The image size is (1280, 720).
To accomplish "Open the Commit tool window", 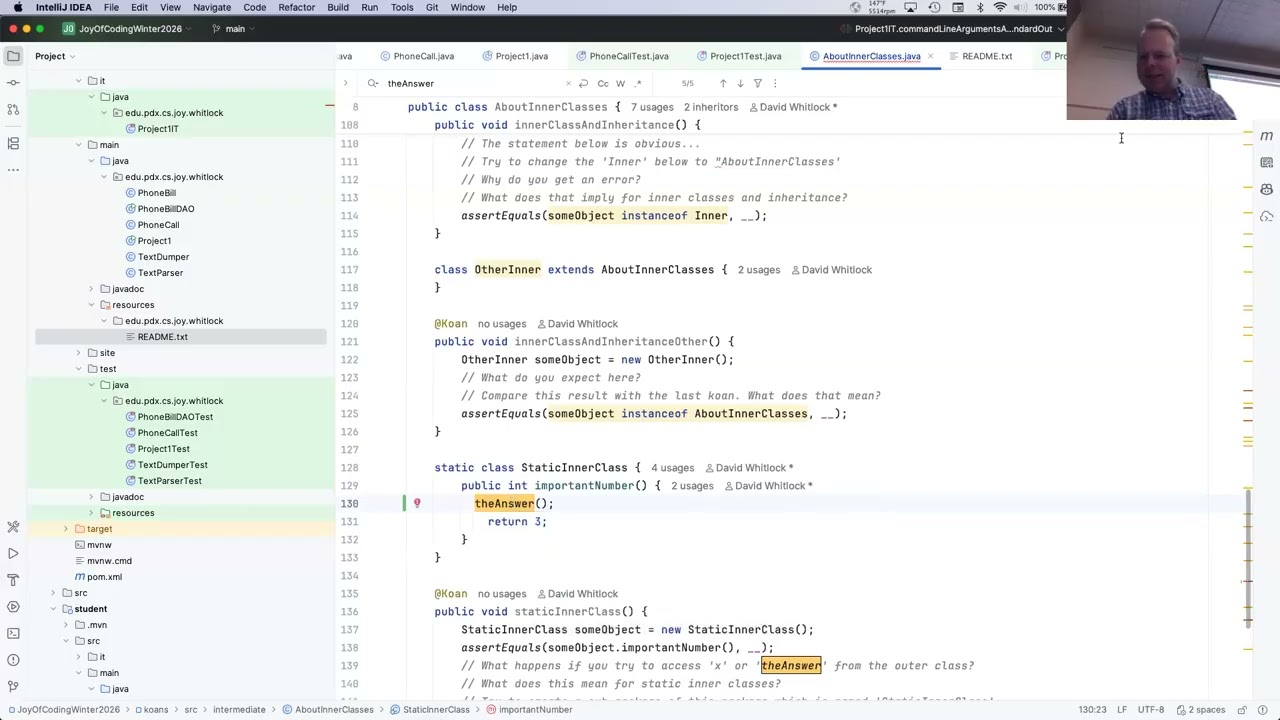I will [x=13, y=82].
